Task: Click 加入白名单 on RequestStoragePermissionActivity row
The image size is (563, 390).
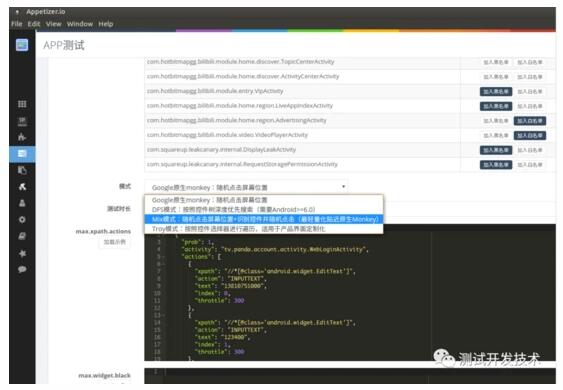Action: [530, 165]
